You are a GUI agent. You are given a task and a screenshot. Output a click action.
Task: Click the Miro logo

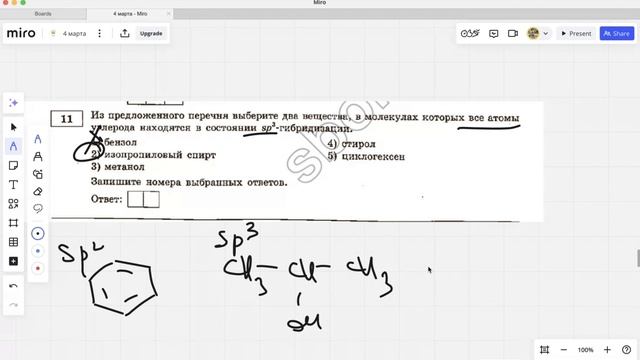pos(21,33)
